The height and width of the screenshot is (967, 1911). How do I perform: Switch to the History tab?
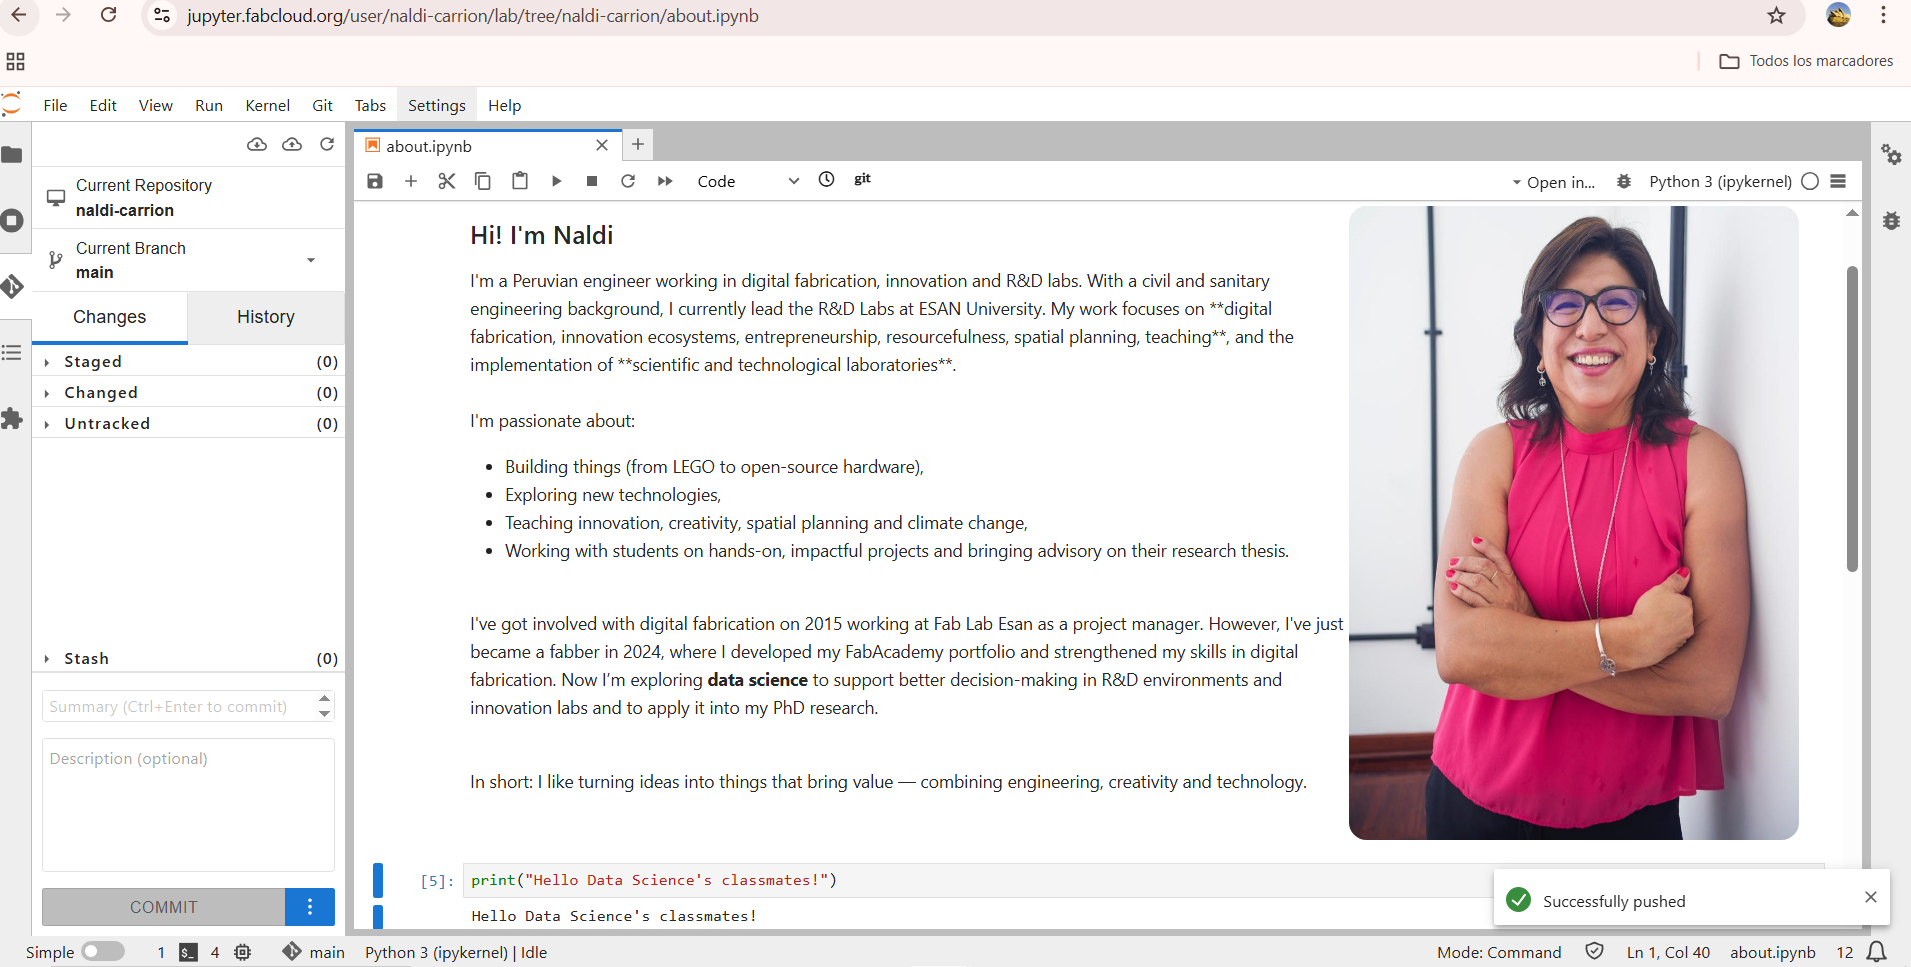pyautogui.click(x=265, y=317)
